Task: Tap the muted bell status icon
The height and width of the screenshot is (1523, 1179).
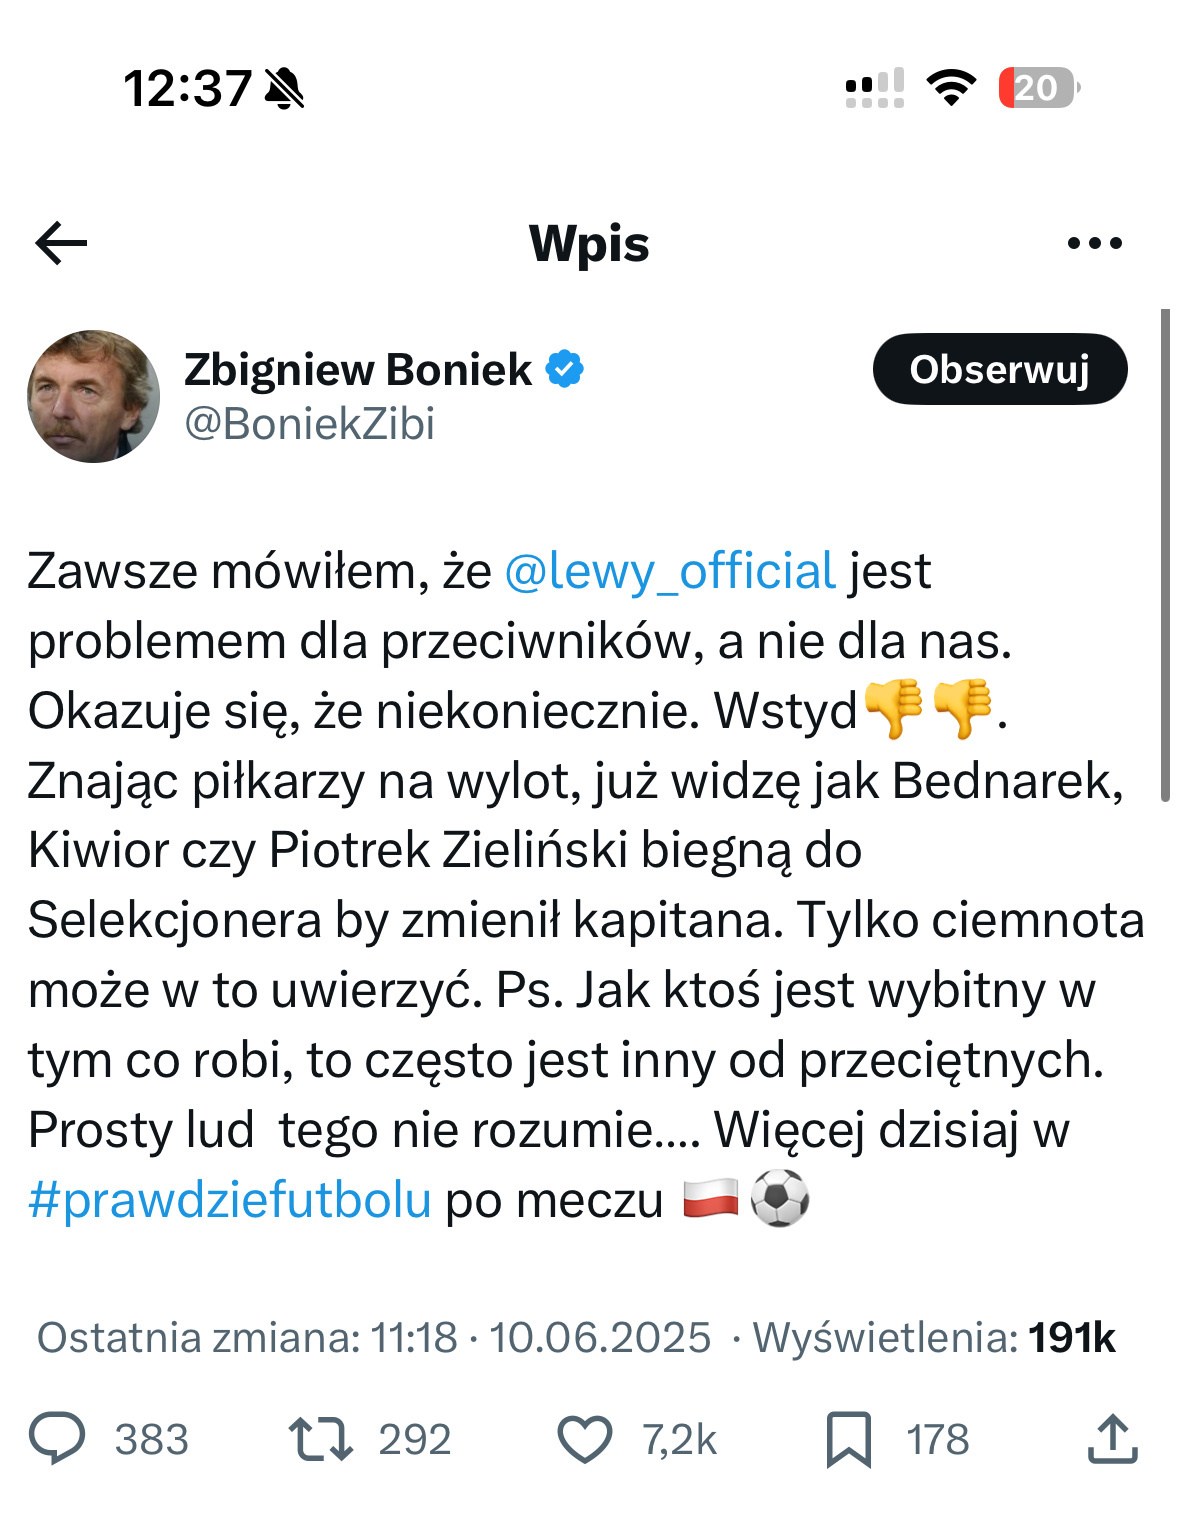Action: point(284,88)
